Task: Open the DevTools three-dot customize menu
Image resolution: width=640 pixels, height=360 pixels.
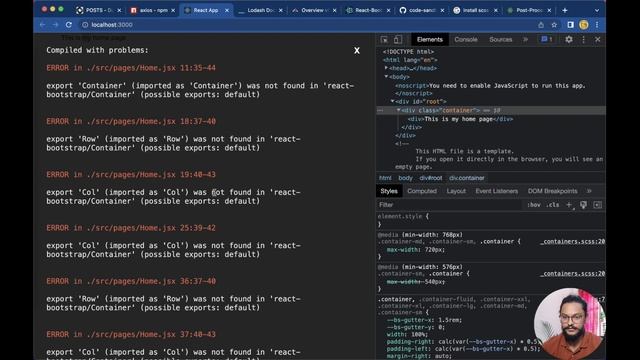Action: [x=583, y=40]
